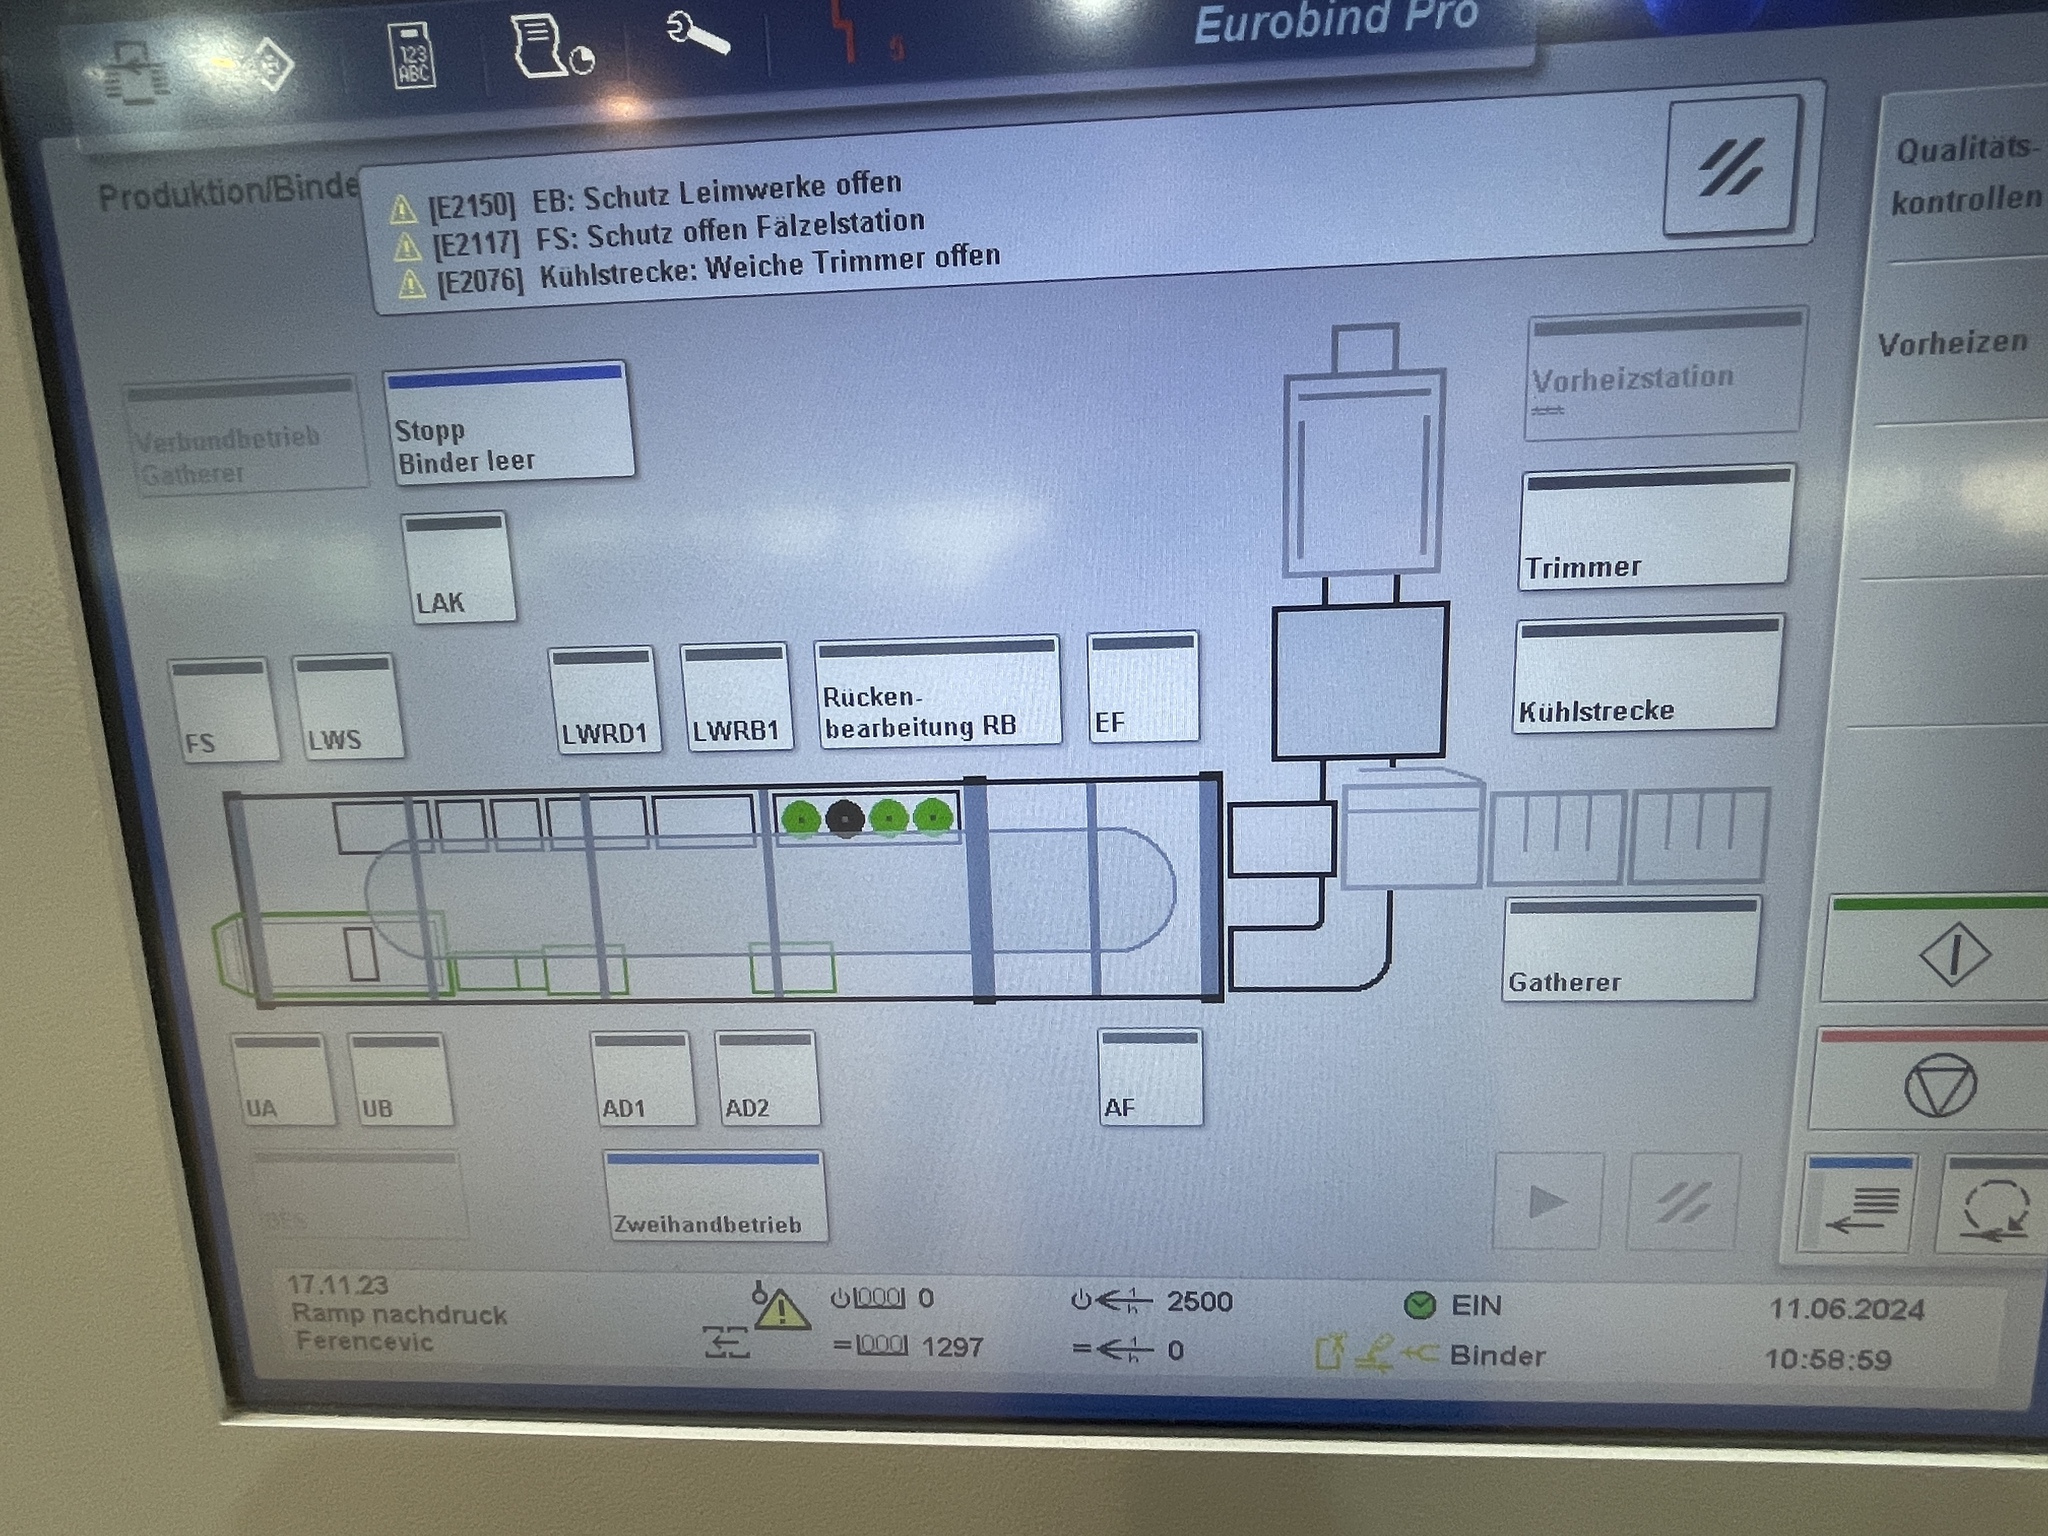Toggle the FS station button
This screenshot has width=2048, height=1536.
coord(223,710)
